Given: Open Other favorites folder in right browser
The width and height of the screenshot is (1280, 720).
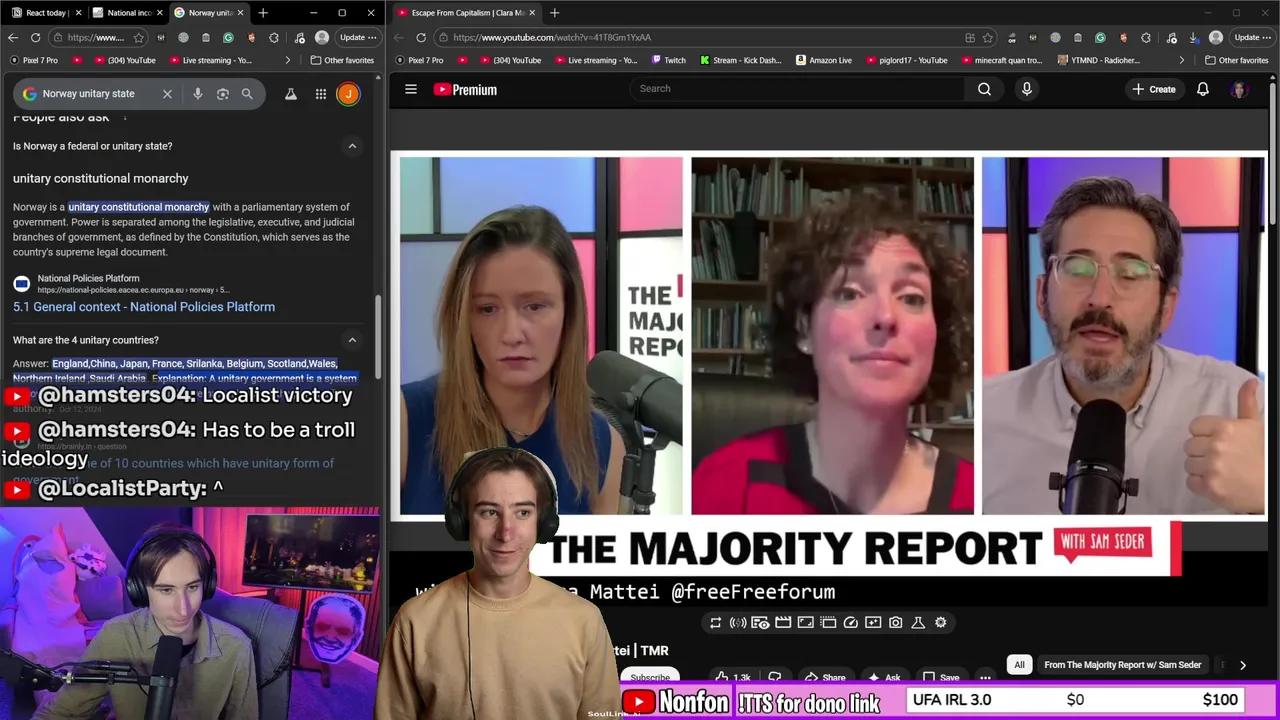Looking at the screenshot, I should click(x=1238, y=60).
